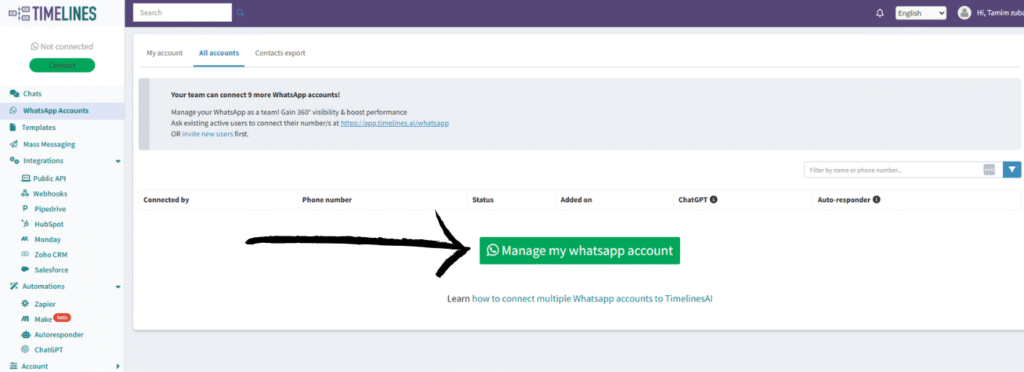Viewport: 1024px width, 372px height.
Task: Click the Status column header
Action: click(x=483, y=200)
